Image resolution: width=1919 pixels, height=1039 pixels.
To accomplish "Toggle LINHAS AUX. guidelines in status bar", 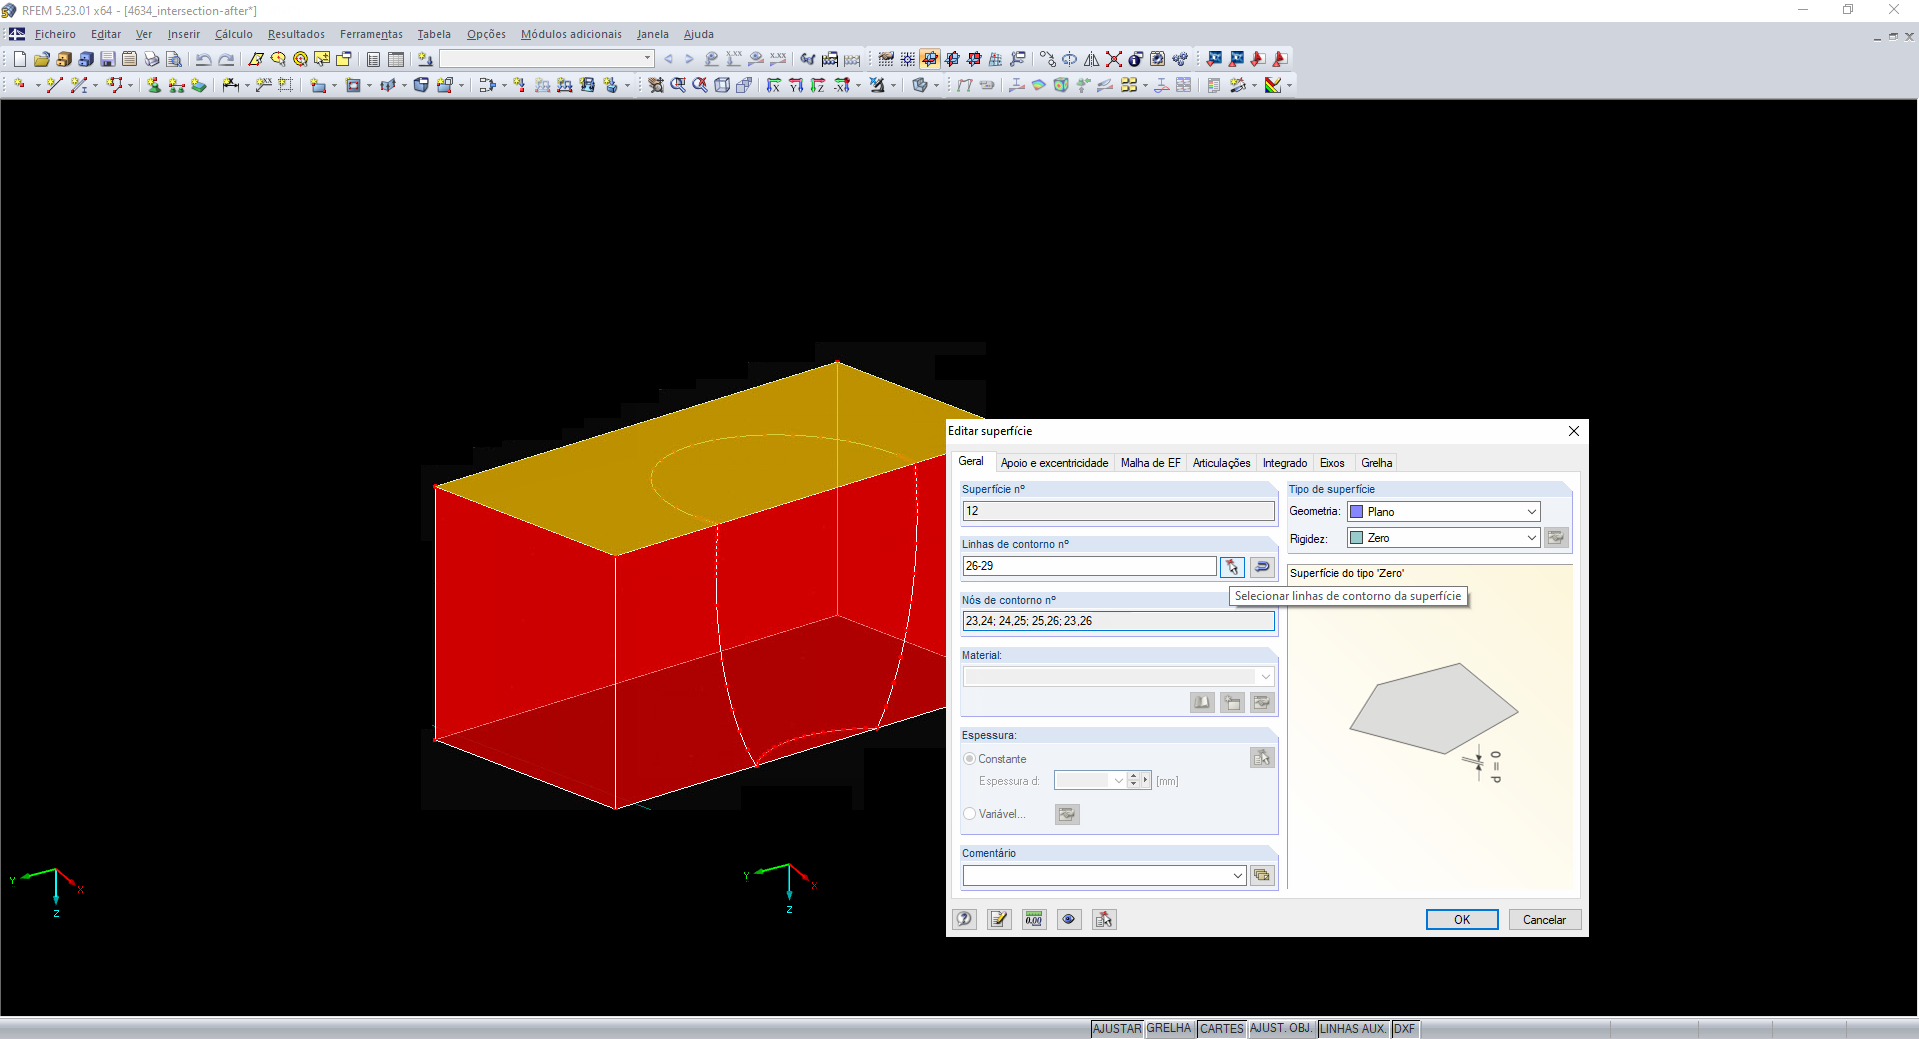I will point(1353,1029).
